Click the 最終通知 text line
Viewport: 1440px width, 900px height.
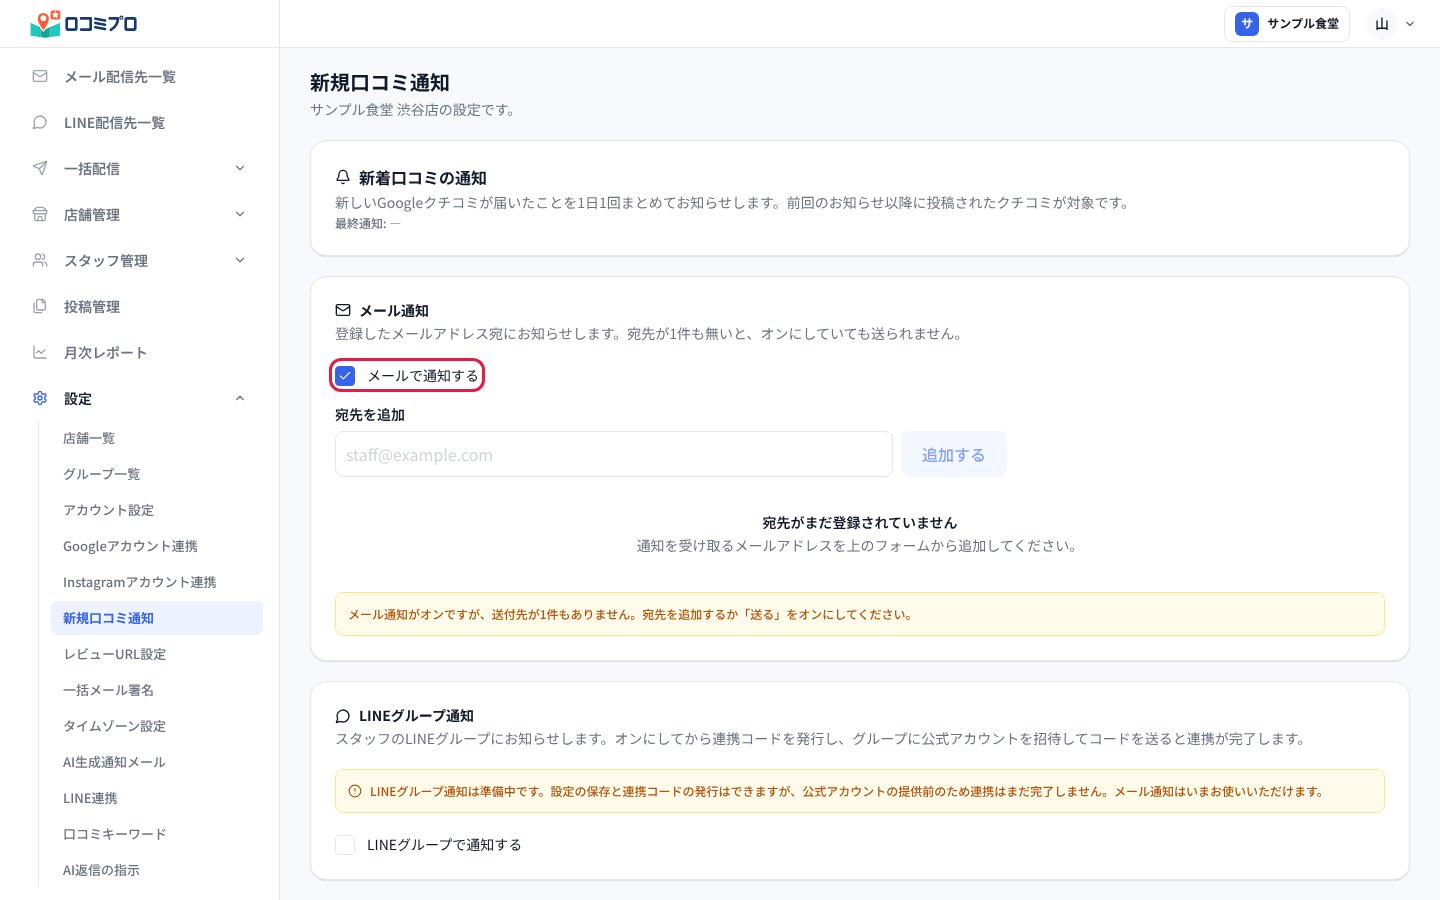(368, 224)
